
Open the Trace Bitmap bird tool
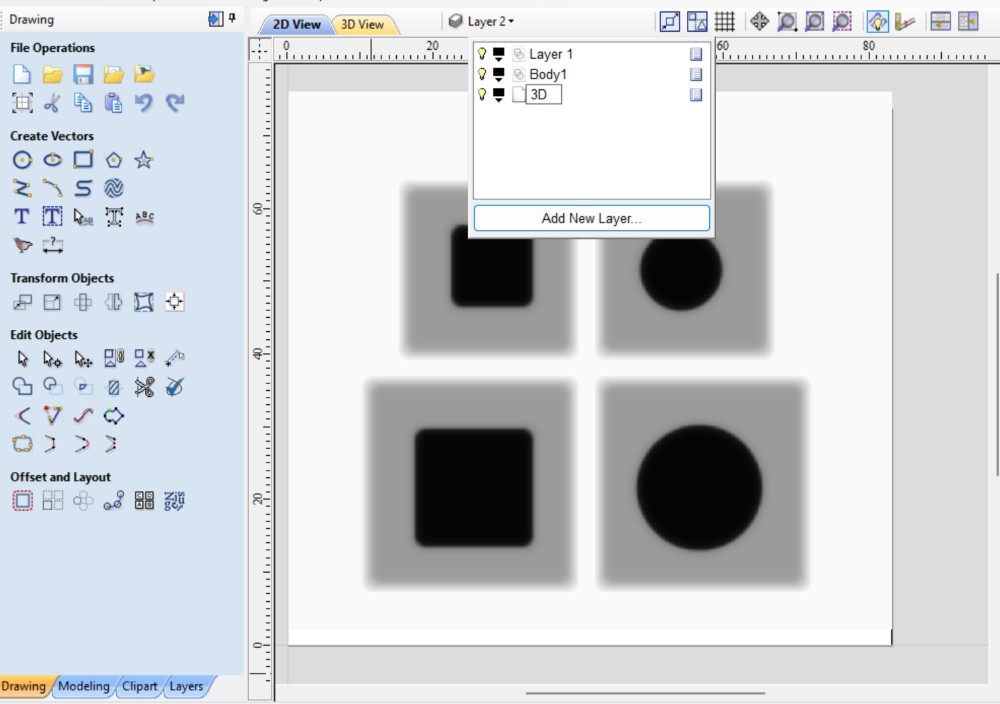click(x=22, y=246)
